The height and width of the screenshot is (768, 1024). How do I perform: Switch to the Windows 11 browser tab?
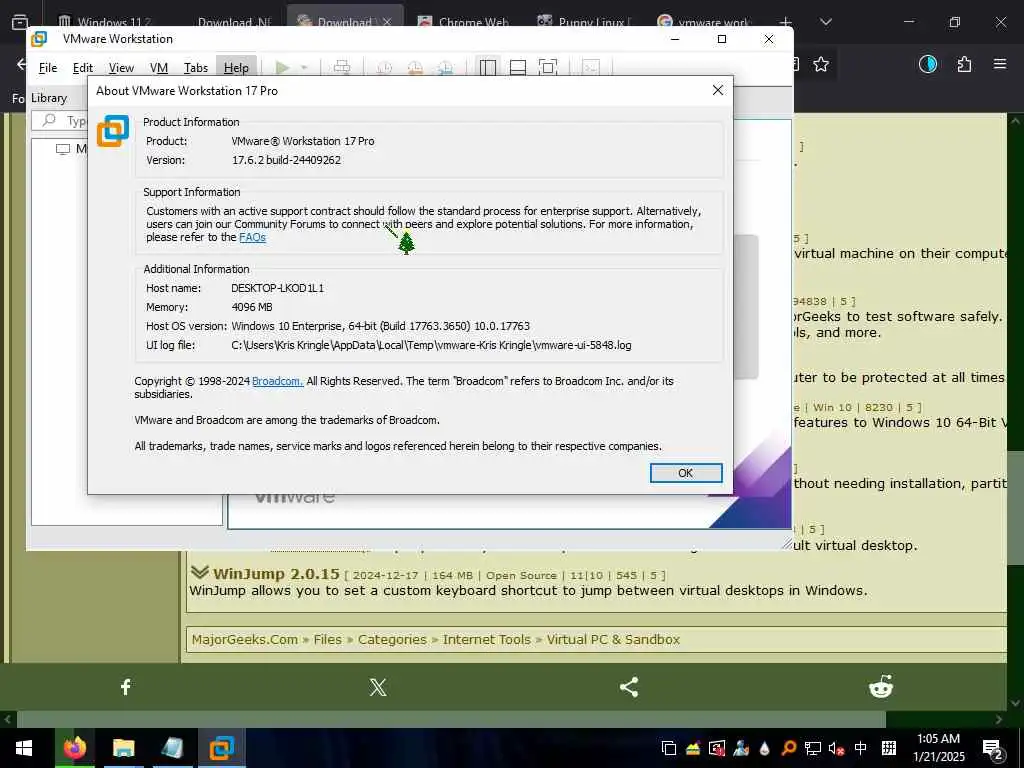point(104,22)
